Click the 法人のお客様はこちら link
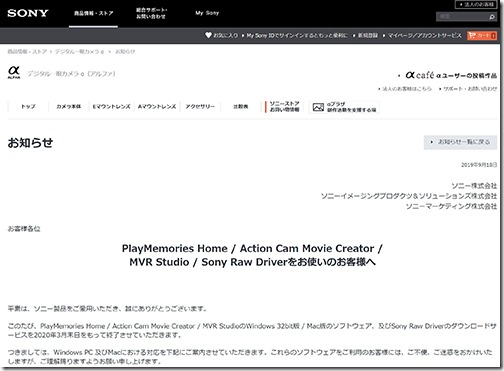This screenshot has height=371, width=504. 407,89
